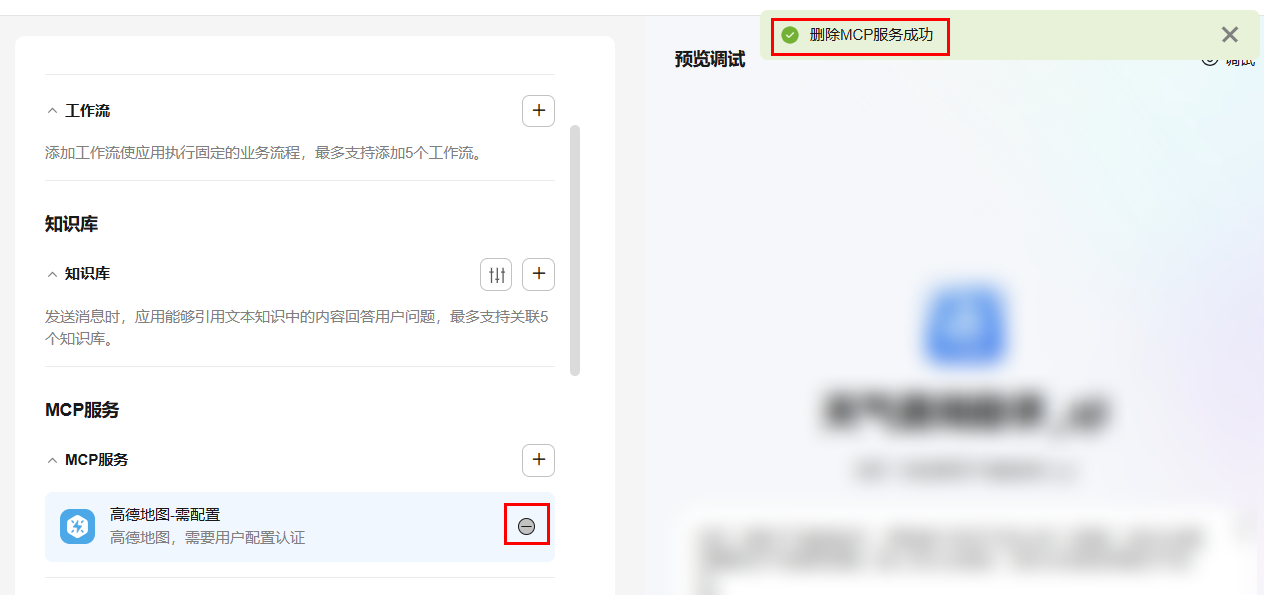Click the 工作流 section label text
1264x595 pixels.
pos(88,111)
